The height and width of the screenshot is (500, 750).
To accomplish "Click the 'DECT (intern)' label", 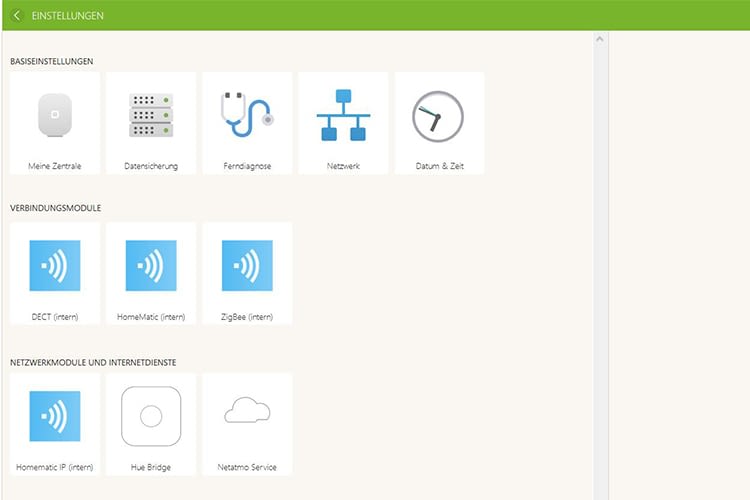I will click(x=55, y=317).
